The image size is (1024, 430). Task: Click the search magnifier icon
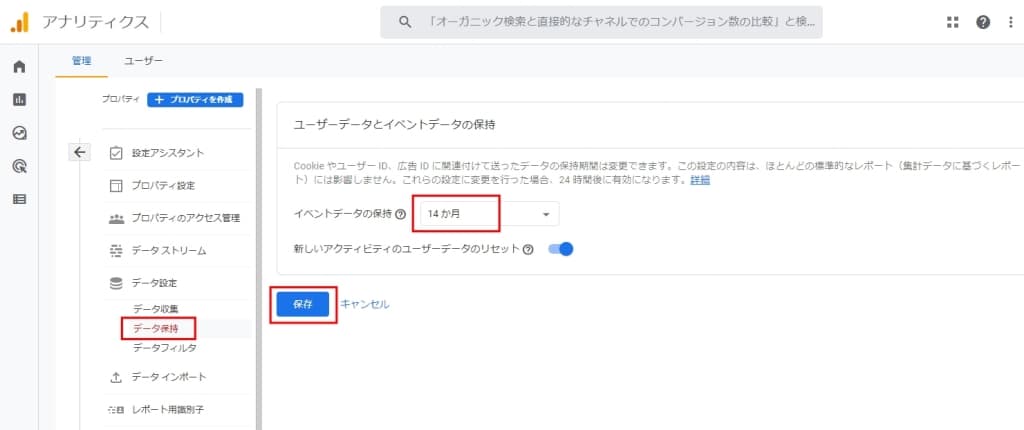point(405,22)
